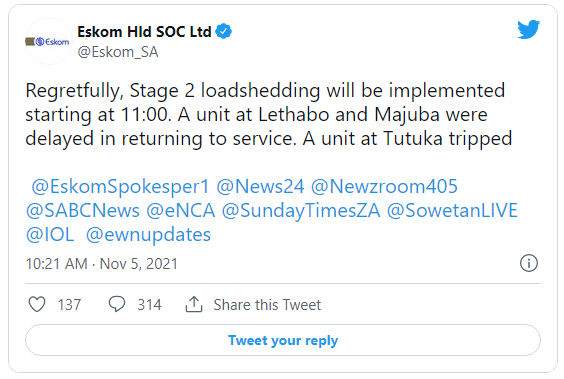Open the @News24 mention
The height and width of the screenshot is (379, 564).
pyautogui.click(x=260, y=187)
